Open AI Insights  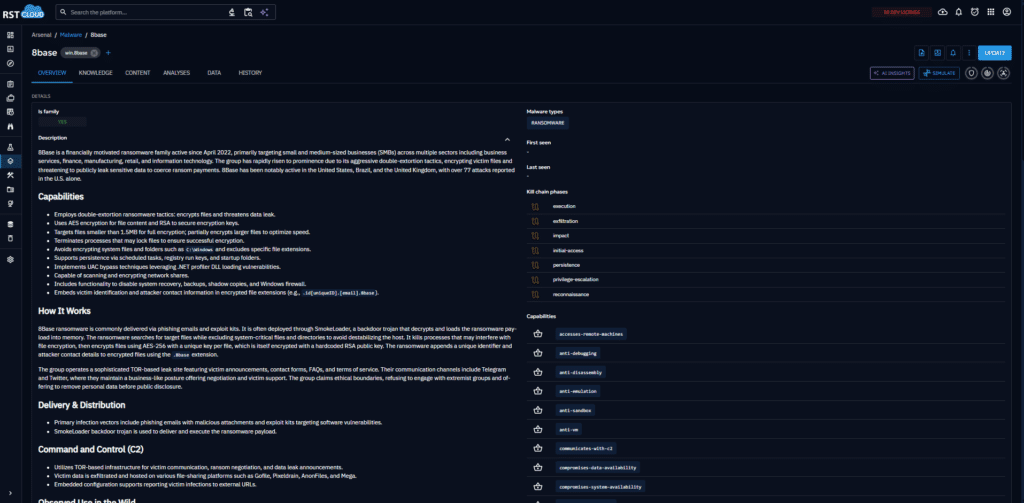click(x=891, y=73)
